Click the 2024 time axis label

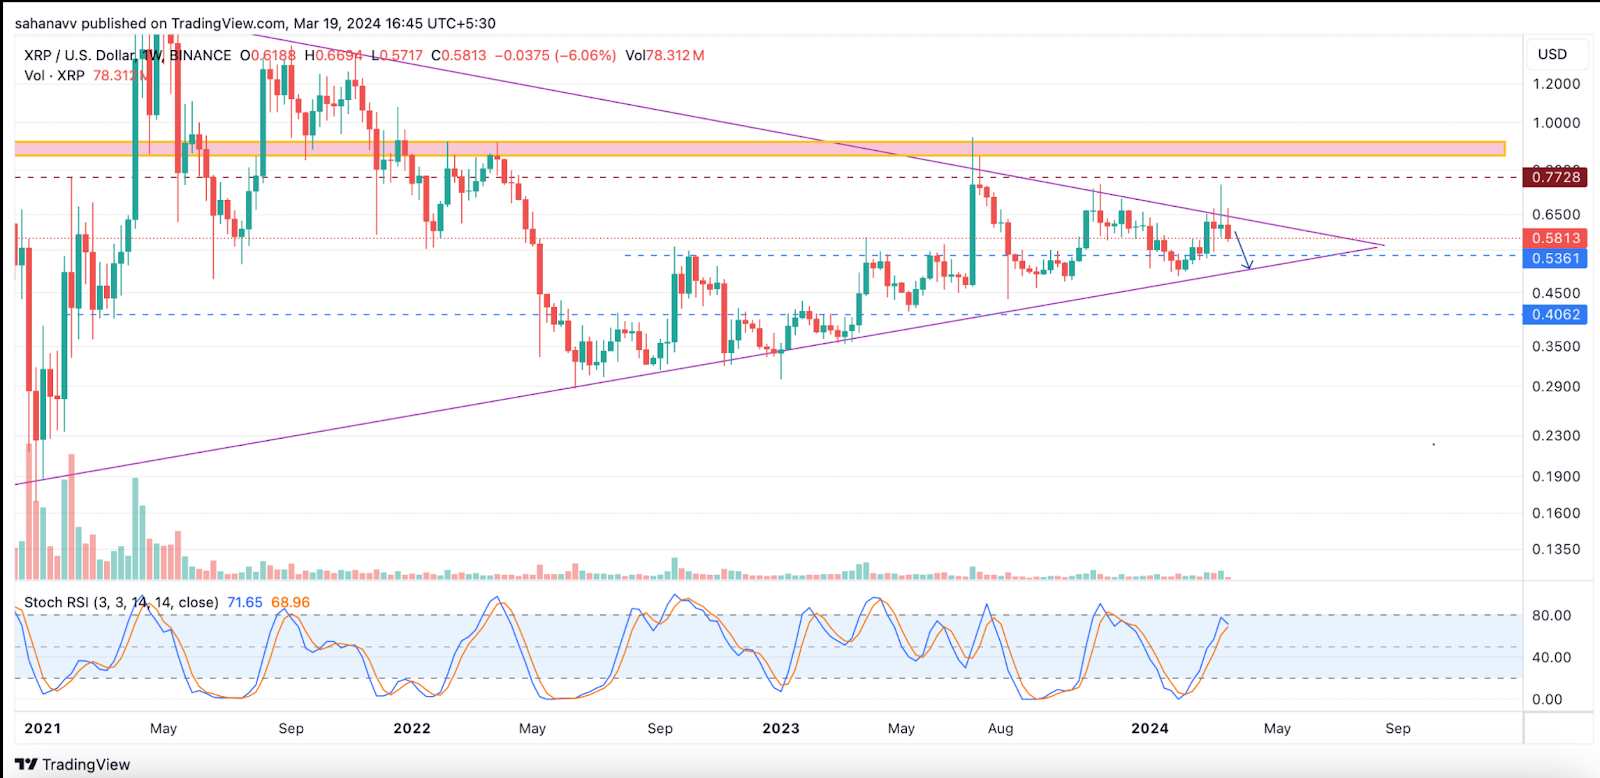(x=1150, y=728)
